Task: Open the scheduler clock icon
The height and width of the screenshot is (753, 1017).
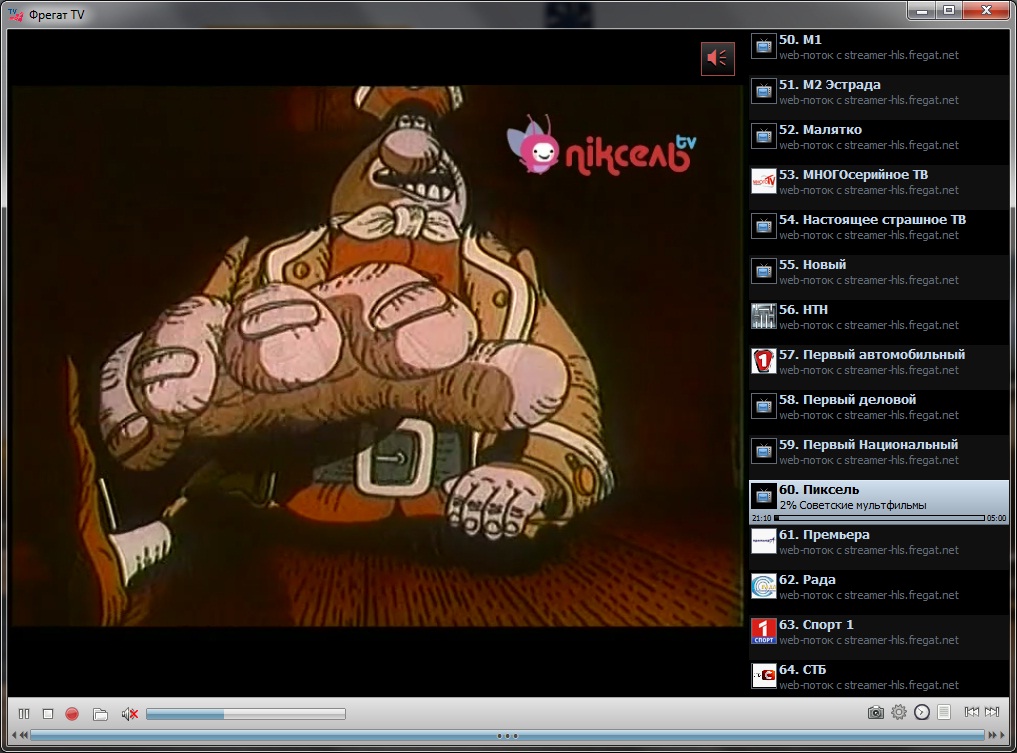Action: click(922, 712)
